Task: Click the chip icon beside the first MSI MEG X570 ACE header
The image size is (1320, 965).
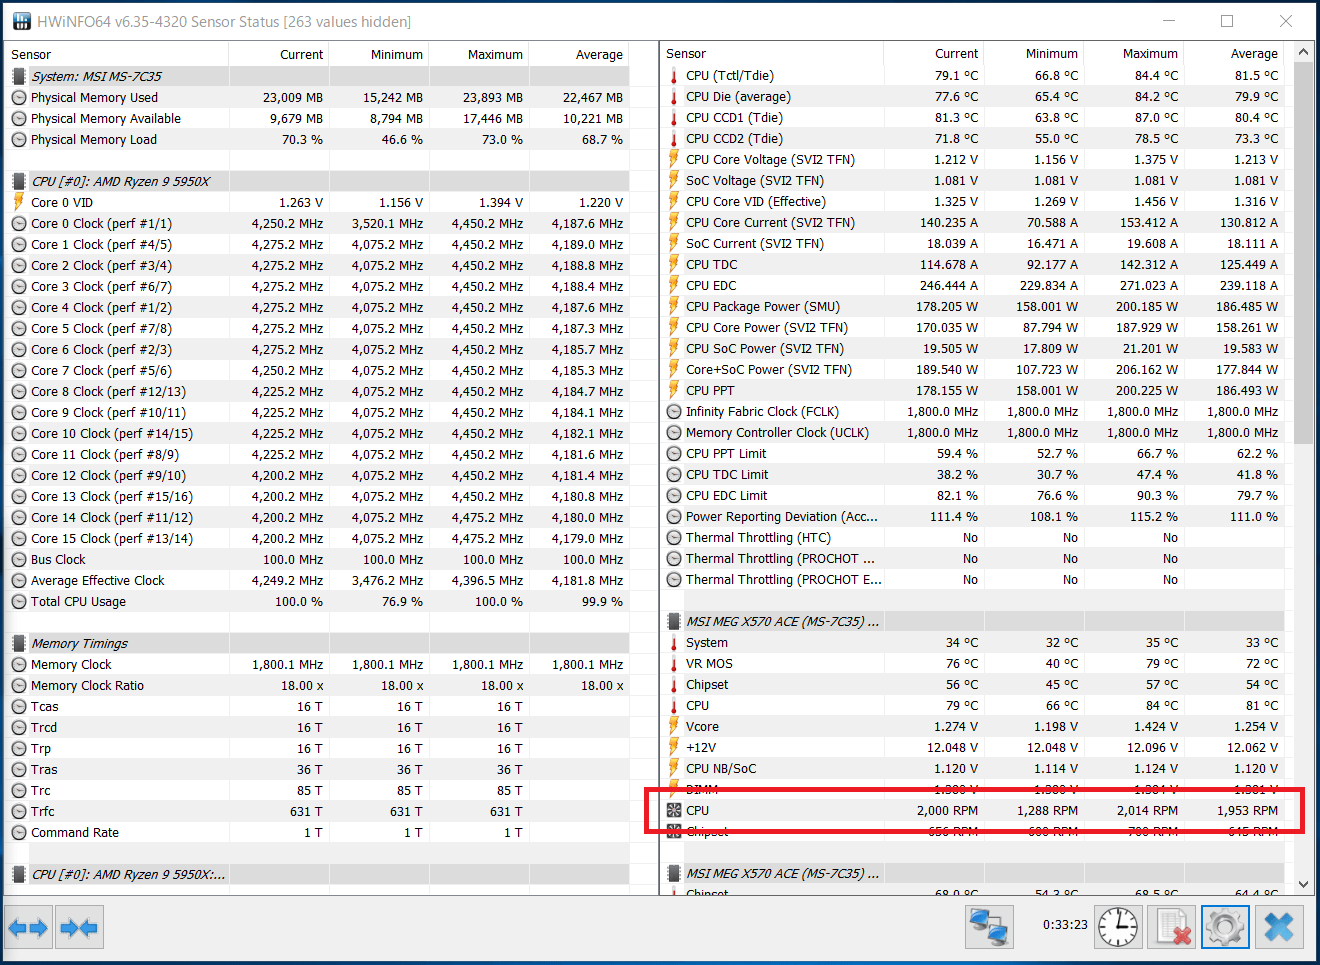Action: [x=674, y=622]
